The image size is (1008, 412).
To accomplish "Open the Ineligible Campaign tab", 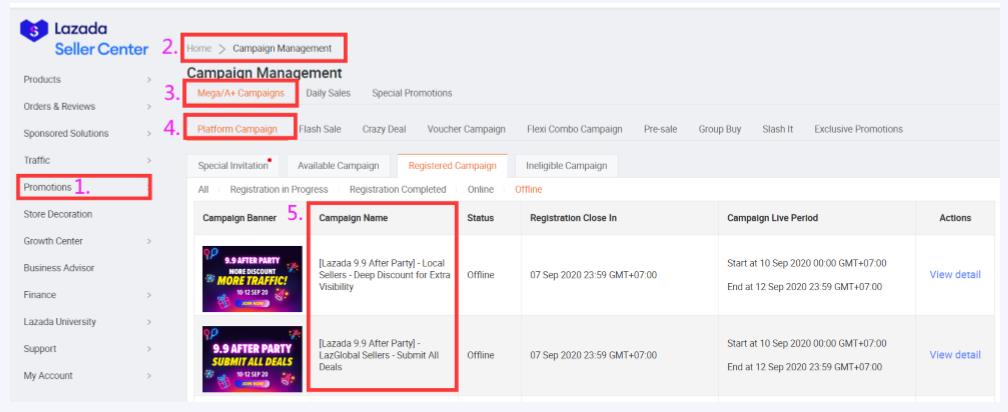I will click(567, 164).
